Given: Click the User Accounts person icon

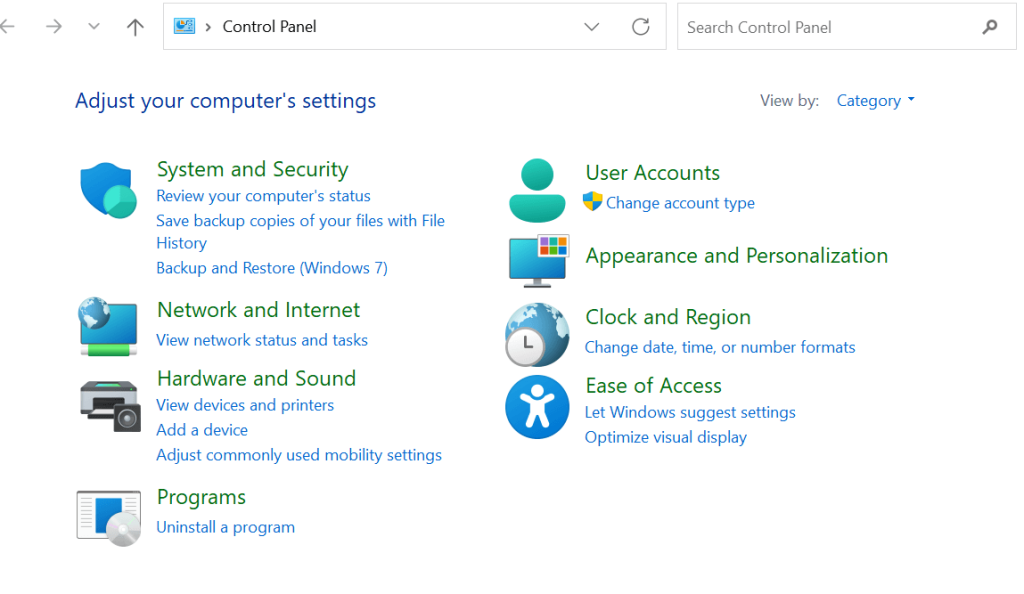Looking at the screenshot, I should tap(537, 190).
